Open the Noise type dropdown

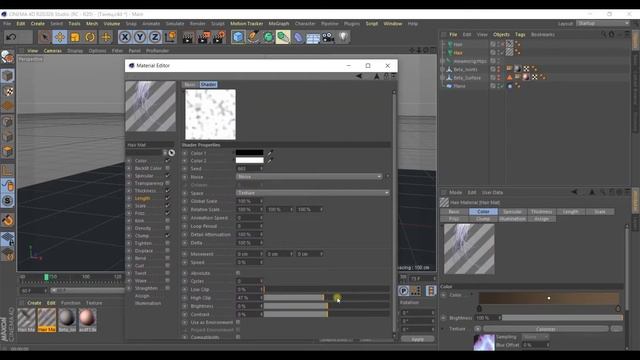click(309, 177)
